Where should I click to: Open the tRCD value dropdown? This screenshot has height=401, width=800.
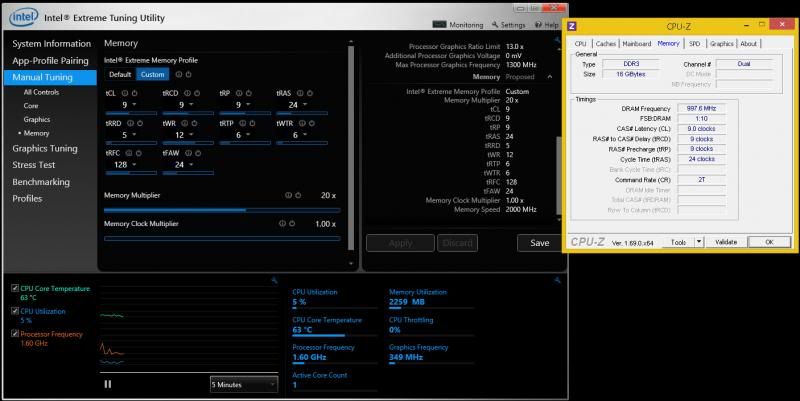click(191, 105)
